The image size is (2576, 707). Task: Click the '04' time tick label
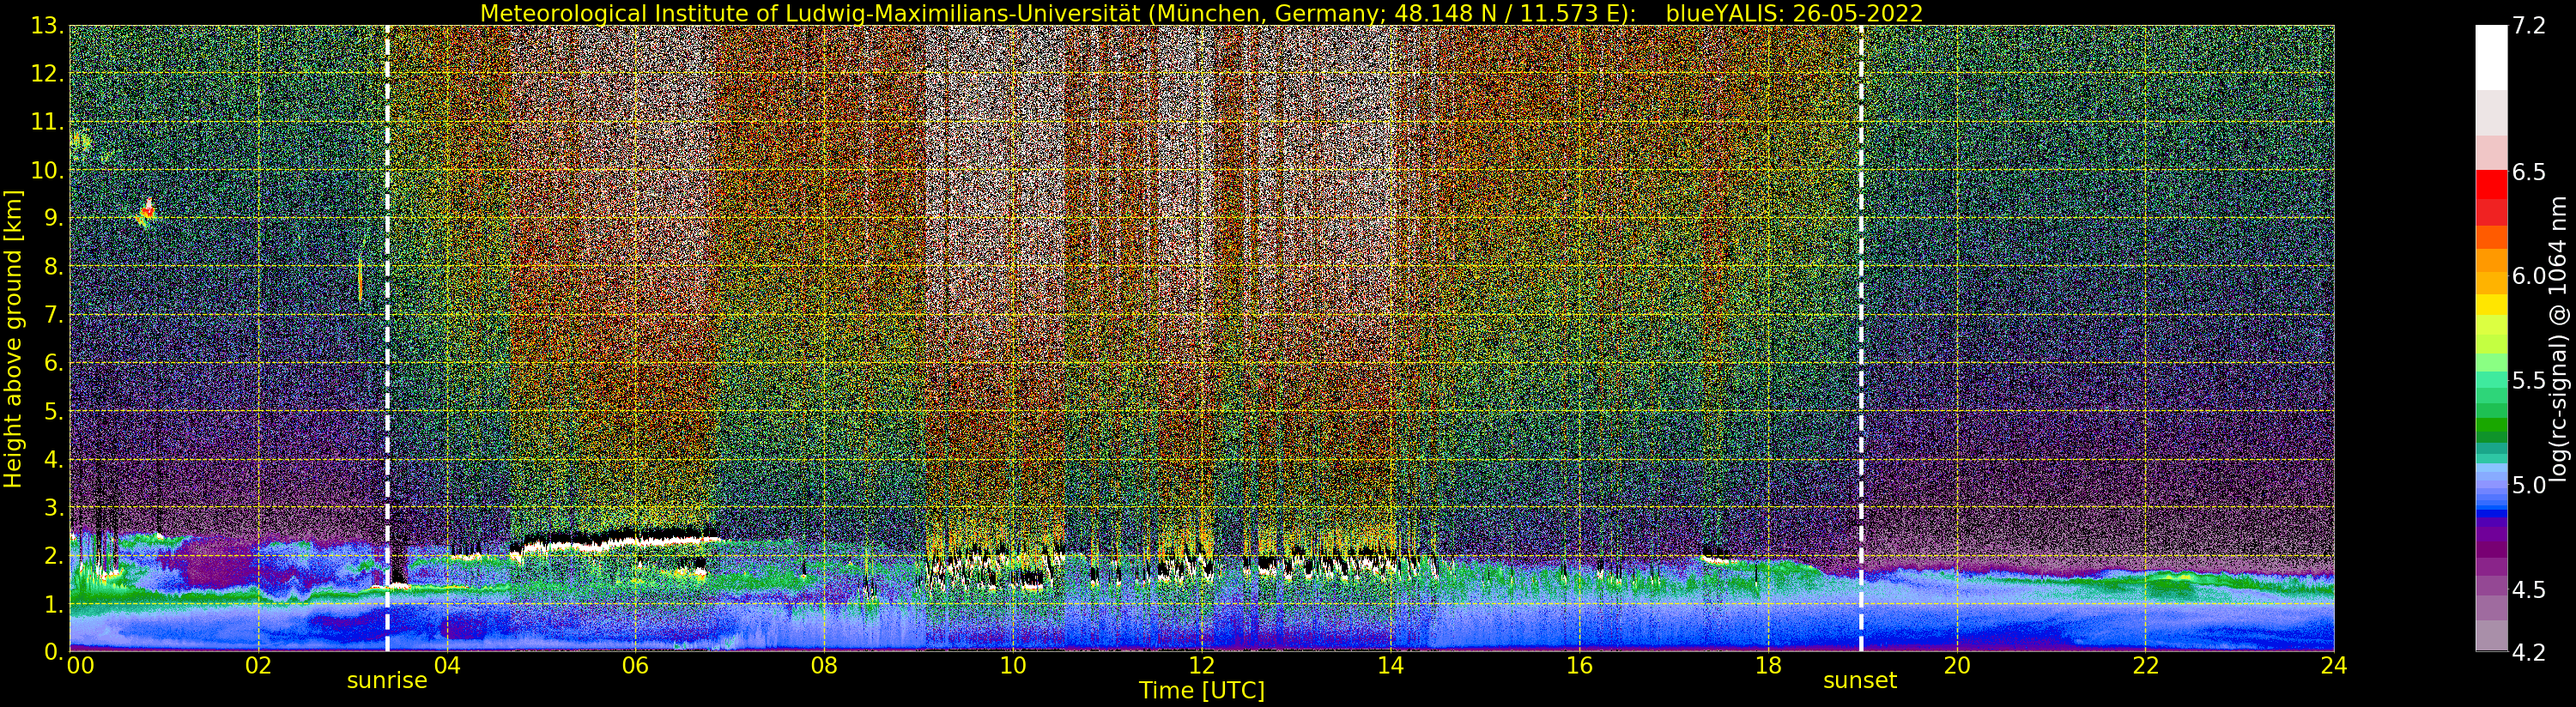point(447,666)
